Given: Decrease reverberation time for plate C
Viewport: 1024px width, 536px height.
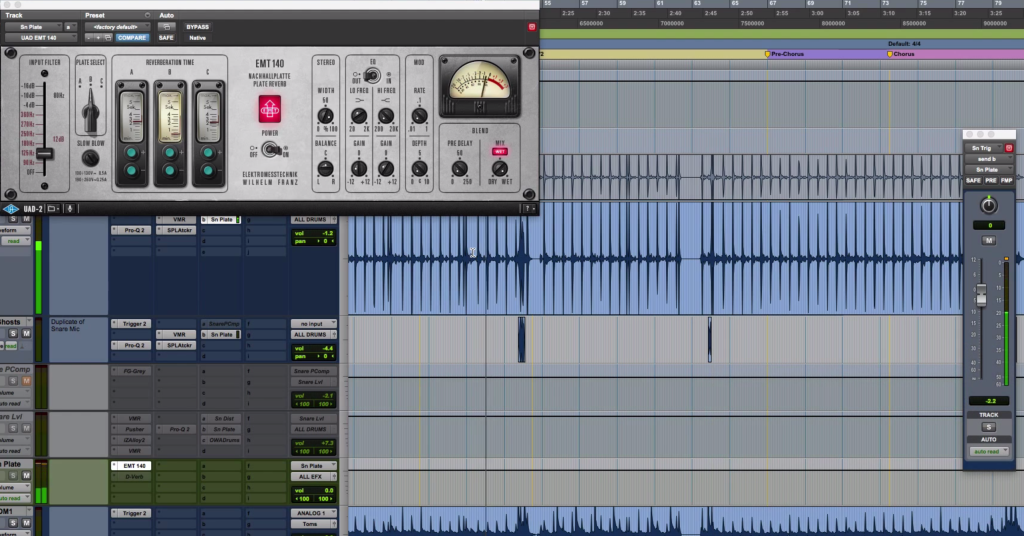Looking at the screenshot, I should click(208, 170).
